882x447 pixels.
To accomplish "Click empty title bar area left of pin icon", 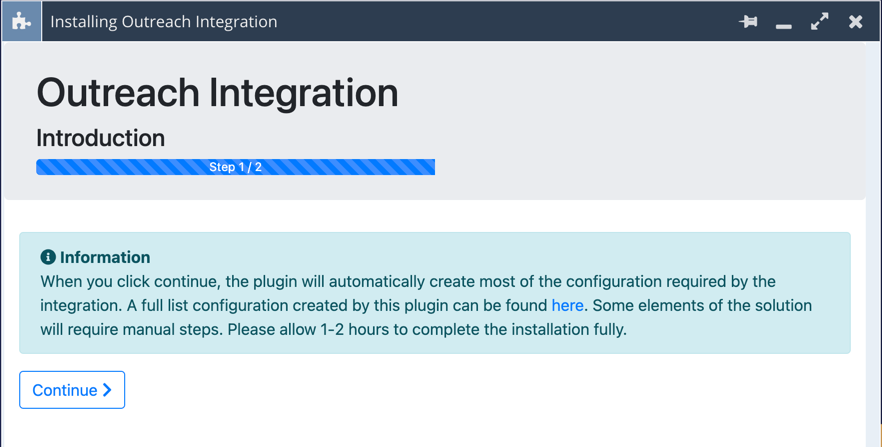I will pos(506,21).
